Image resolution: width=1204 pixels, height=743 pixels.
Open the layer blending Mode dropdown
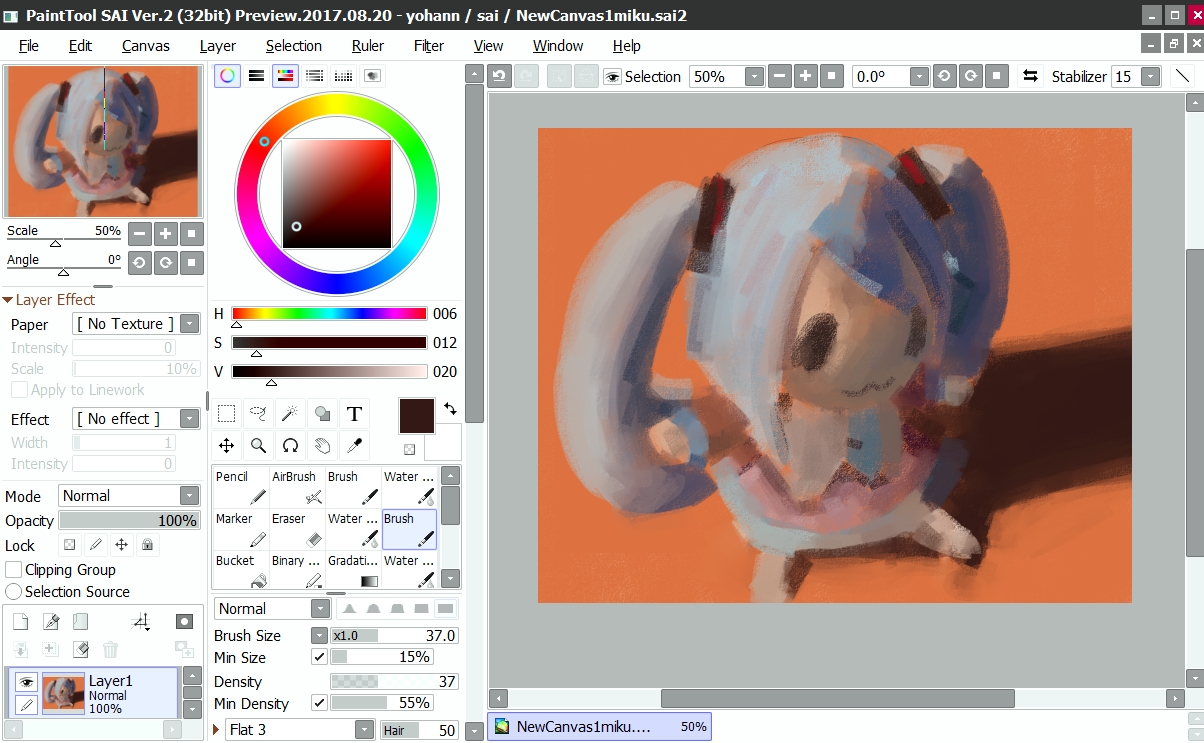coord(130,496)
